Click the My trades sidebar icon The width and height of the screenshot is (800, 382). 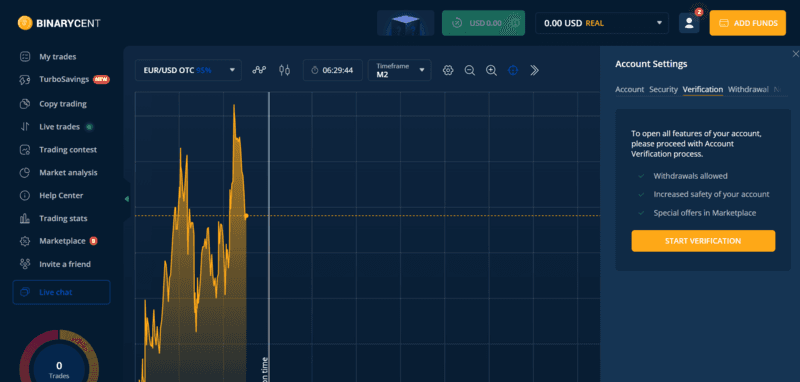tap(24, 57)
